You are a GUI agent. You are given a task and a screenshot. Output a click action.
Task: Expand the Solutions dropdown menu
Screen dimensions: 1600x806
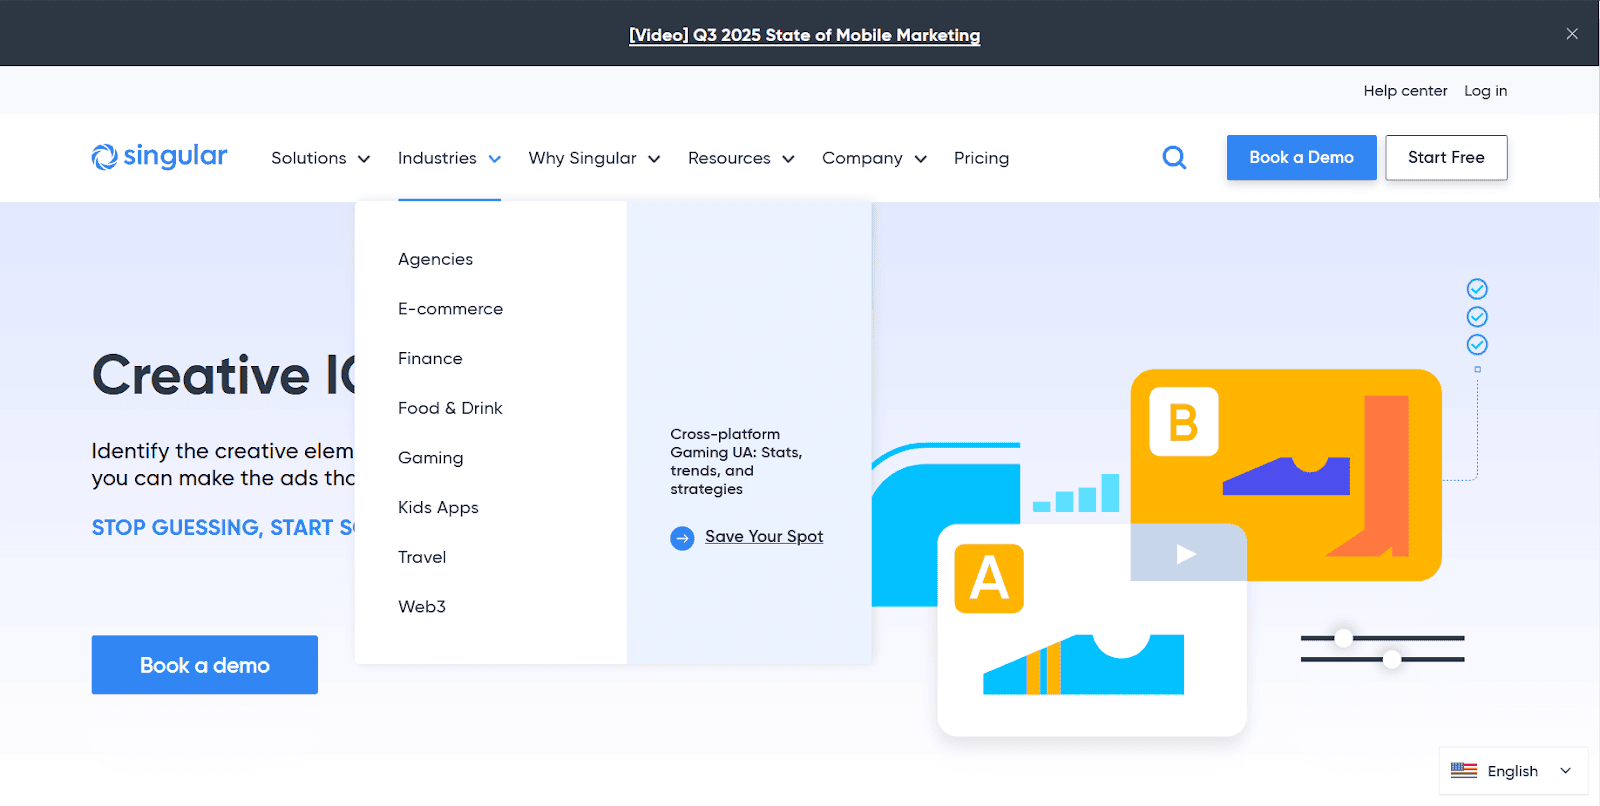(x=320, y=158)
